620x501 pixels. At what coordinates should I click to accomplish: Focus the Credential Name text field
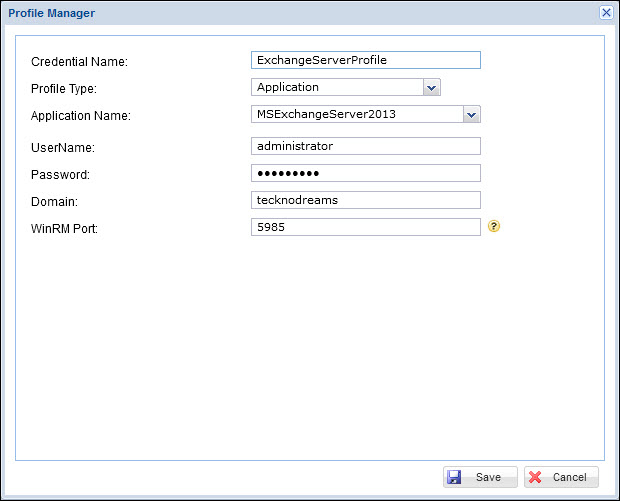coord(366,60)
